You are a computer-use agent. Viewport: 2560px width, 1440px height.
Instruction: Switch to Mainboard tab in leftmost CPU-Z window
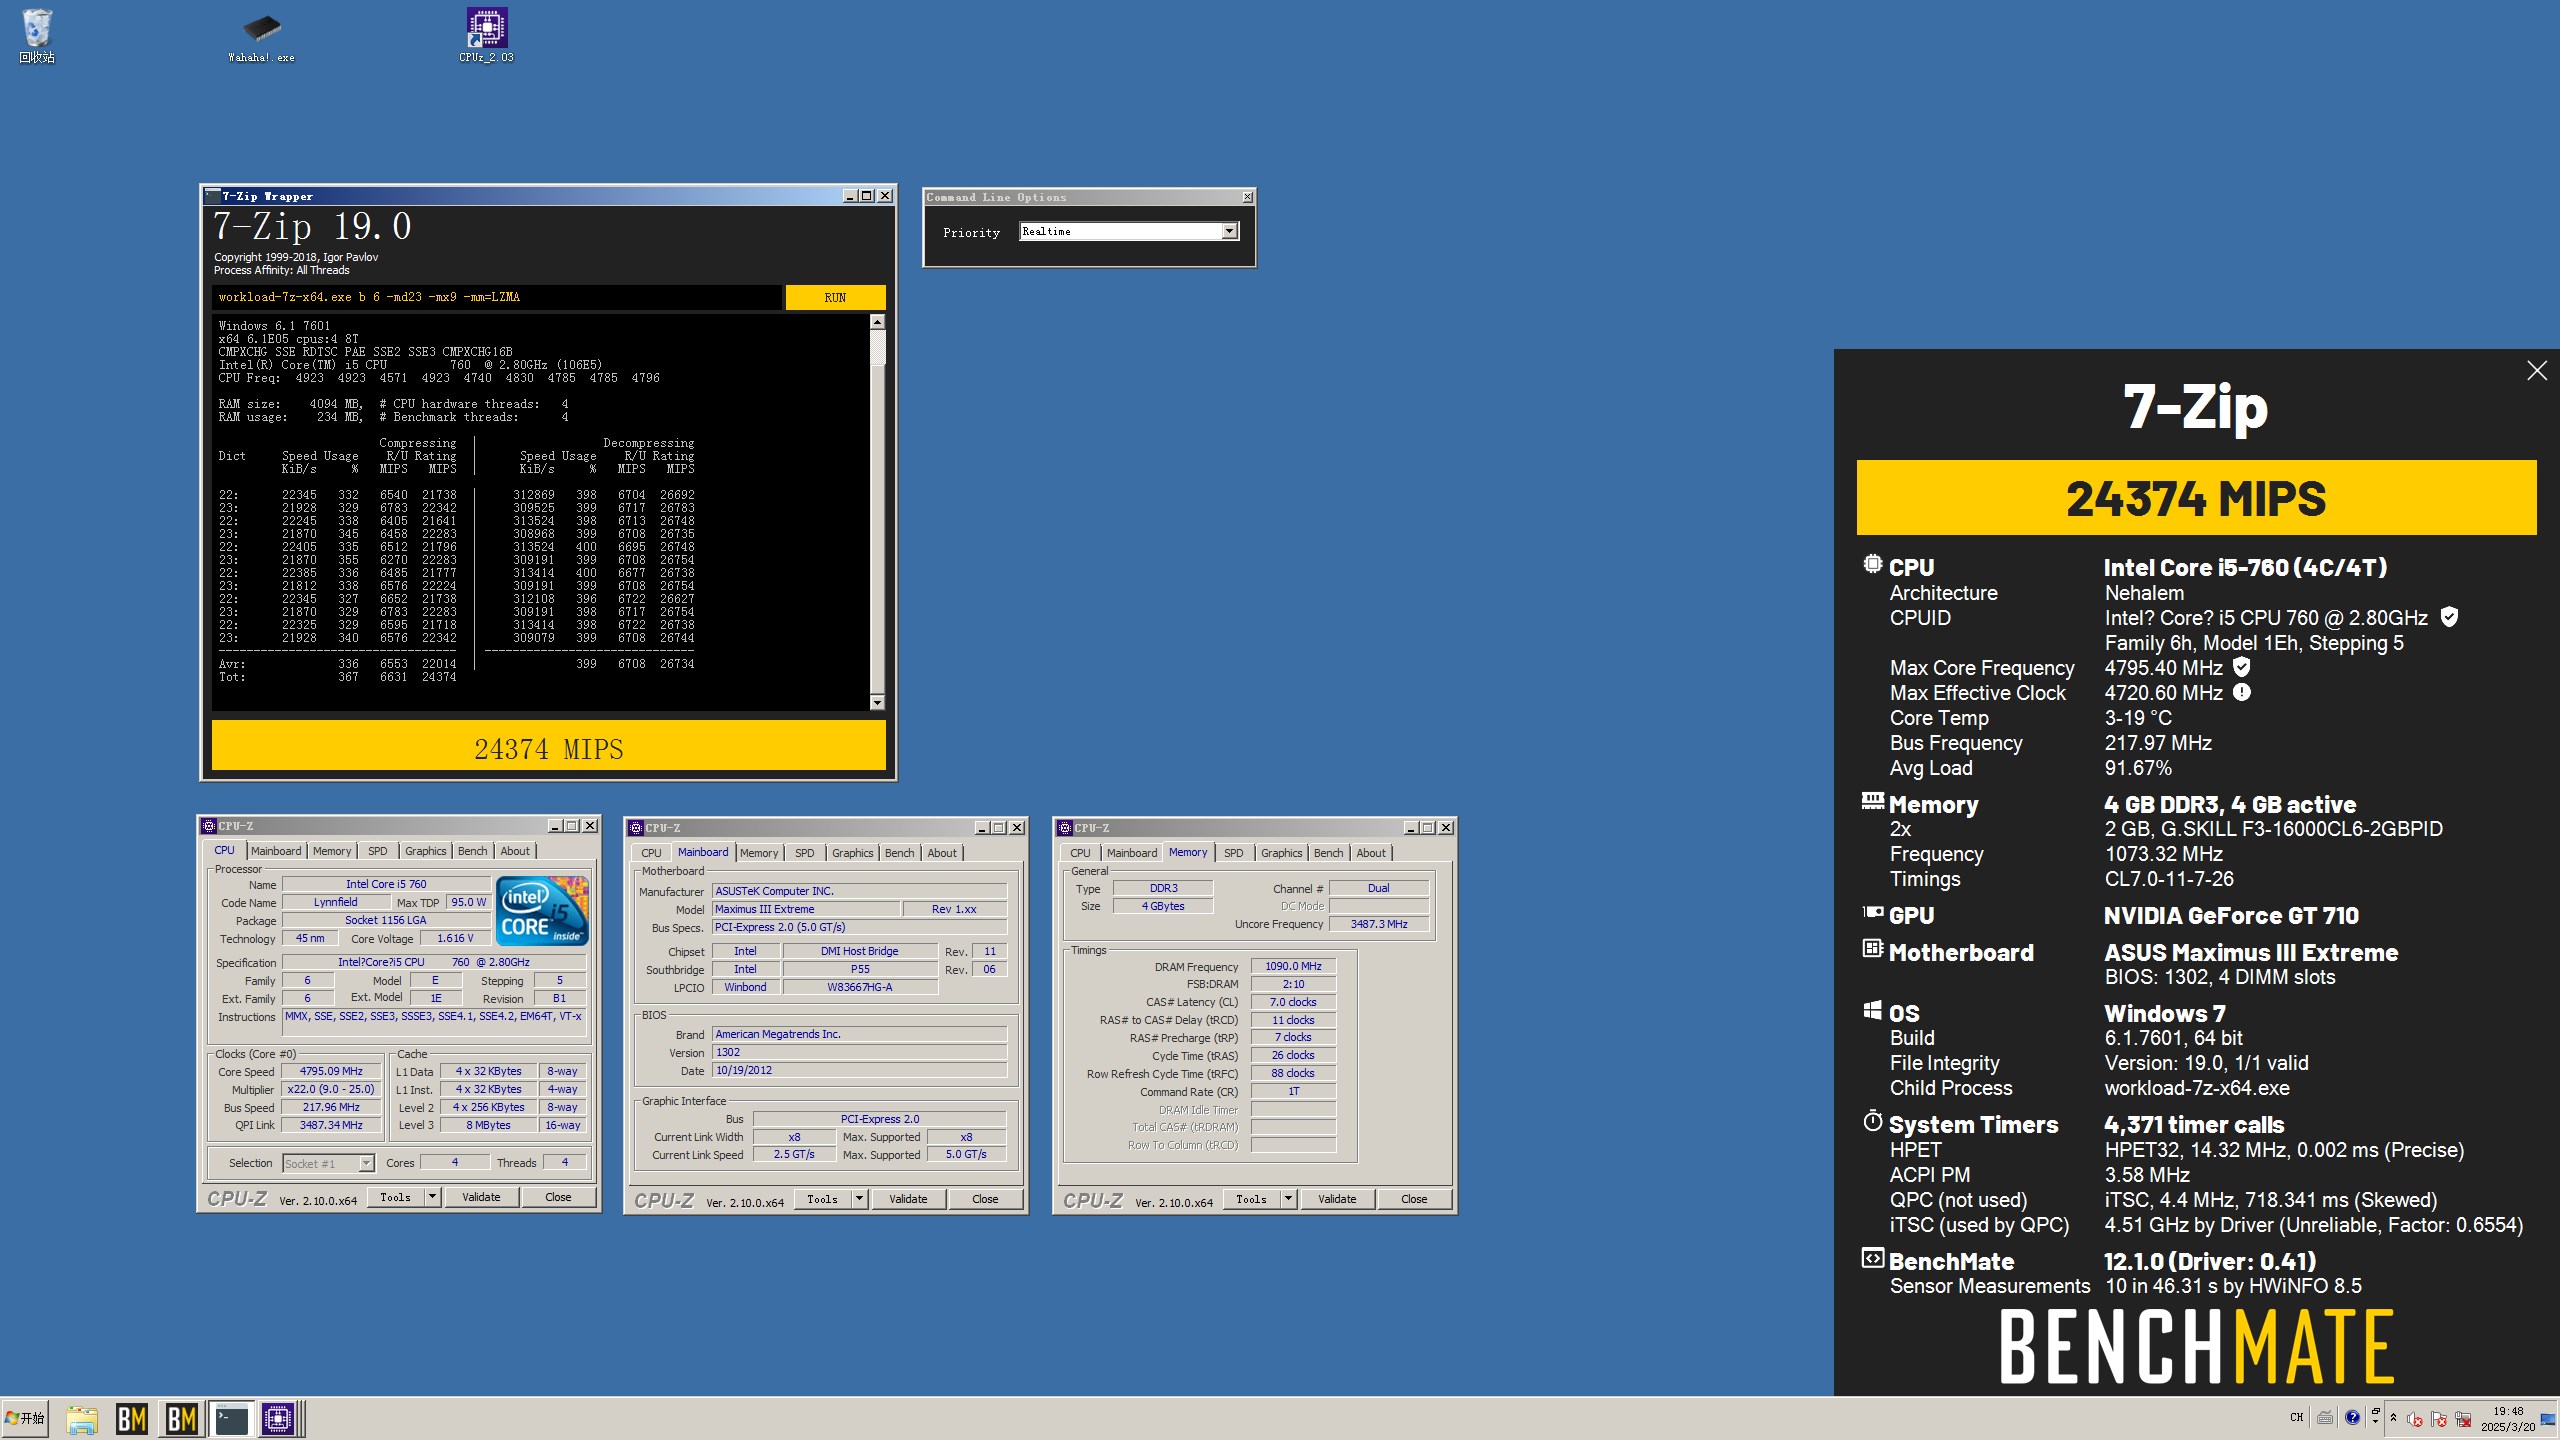tap(276, 851)
